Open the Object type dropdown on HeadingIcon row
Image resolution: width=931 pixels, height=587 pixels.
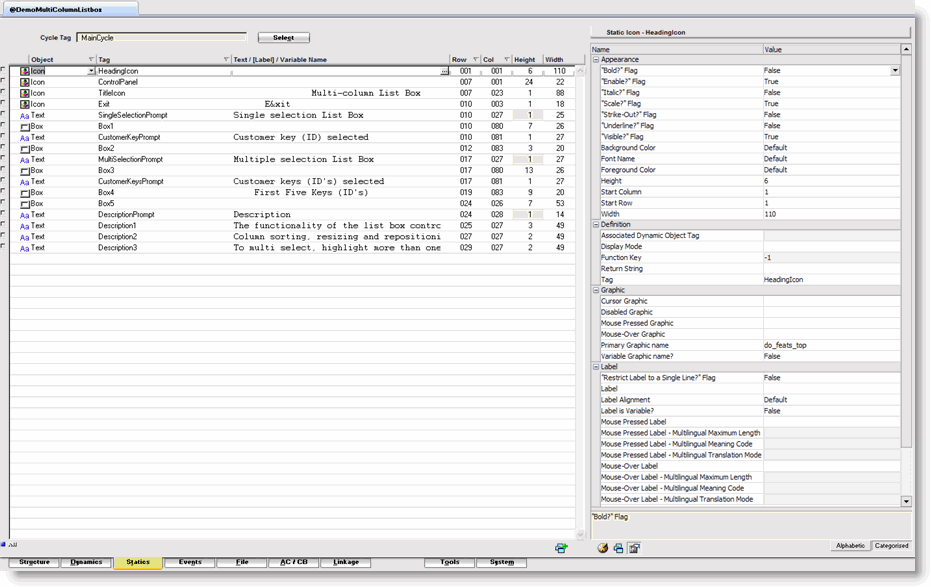coord(91,71)
